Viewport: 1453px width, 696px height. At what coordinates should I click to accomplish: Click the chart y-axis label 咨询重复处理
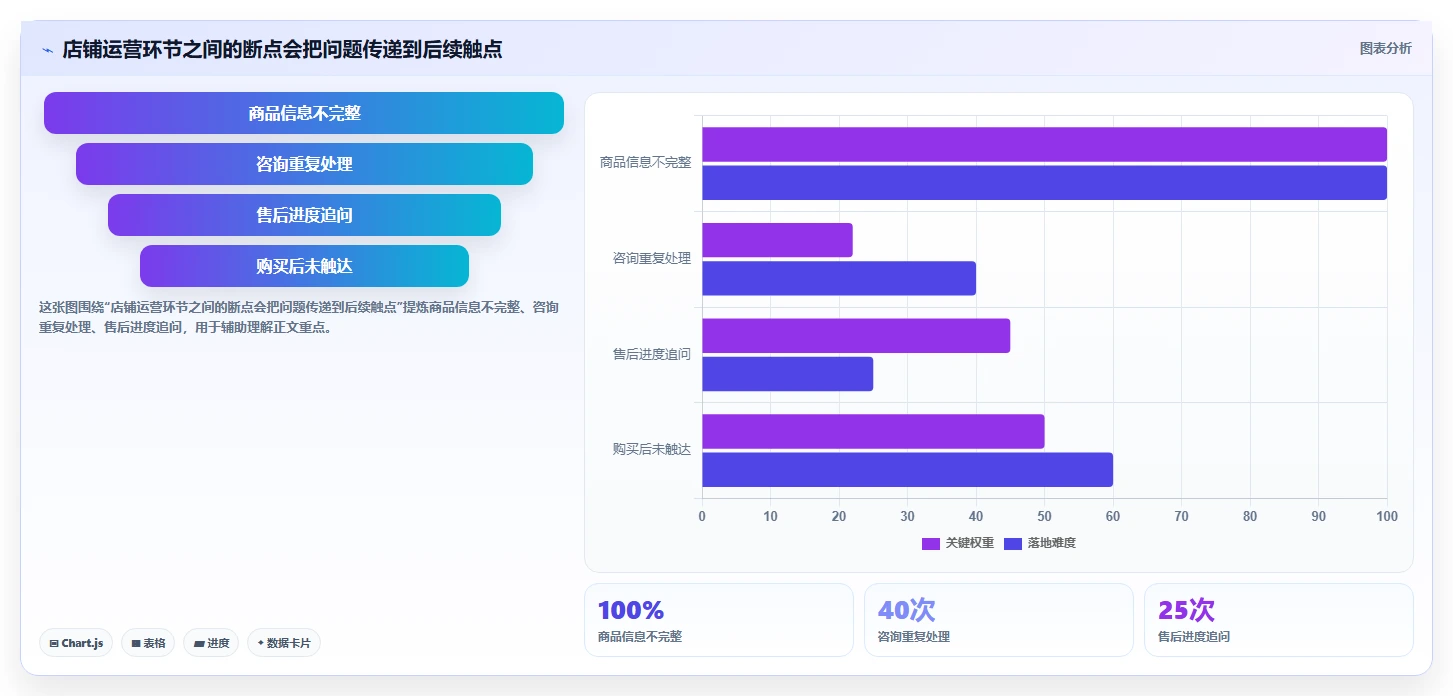coord(652,258)
